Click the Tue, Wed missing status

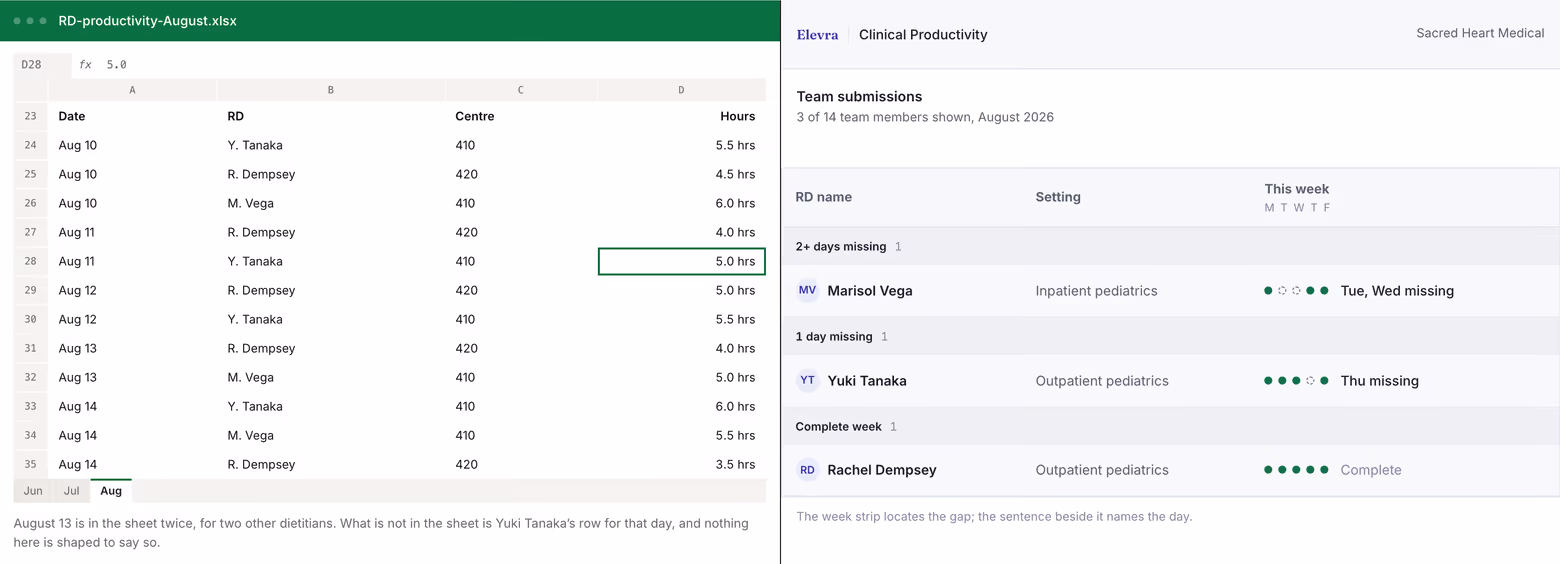[x=1397, y=291]
